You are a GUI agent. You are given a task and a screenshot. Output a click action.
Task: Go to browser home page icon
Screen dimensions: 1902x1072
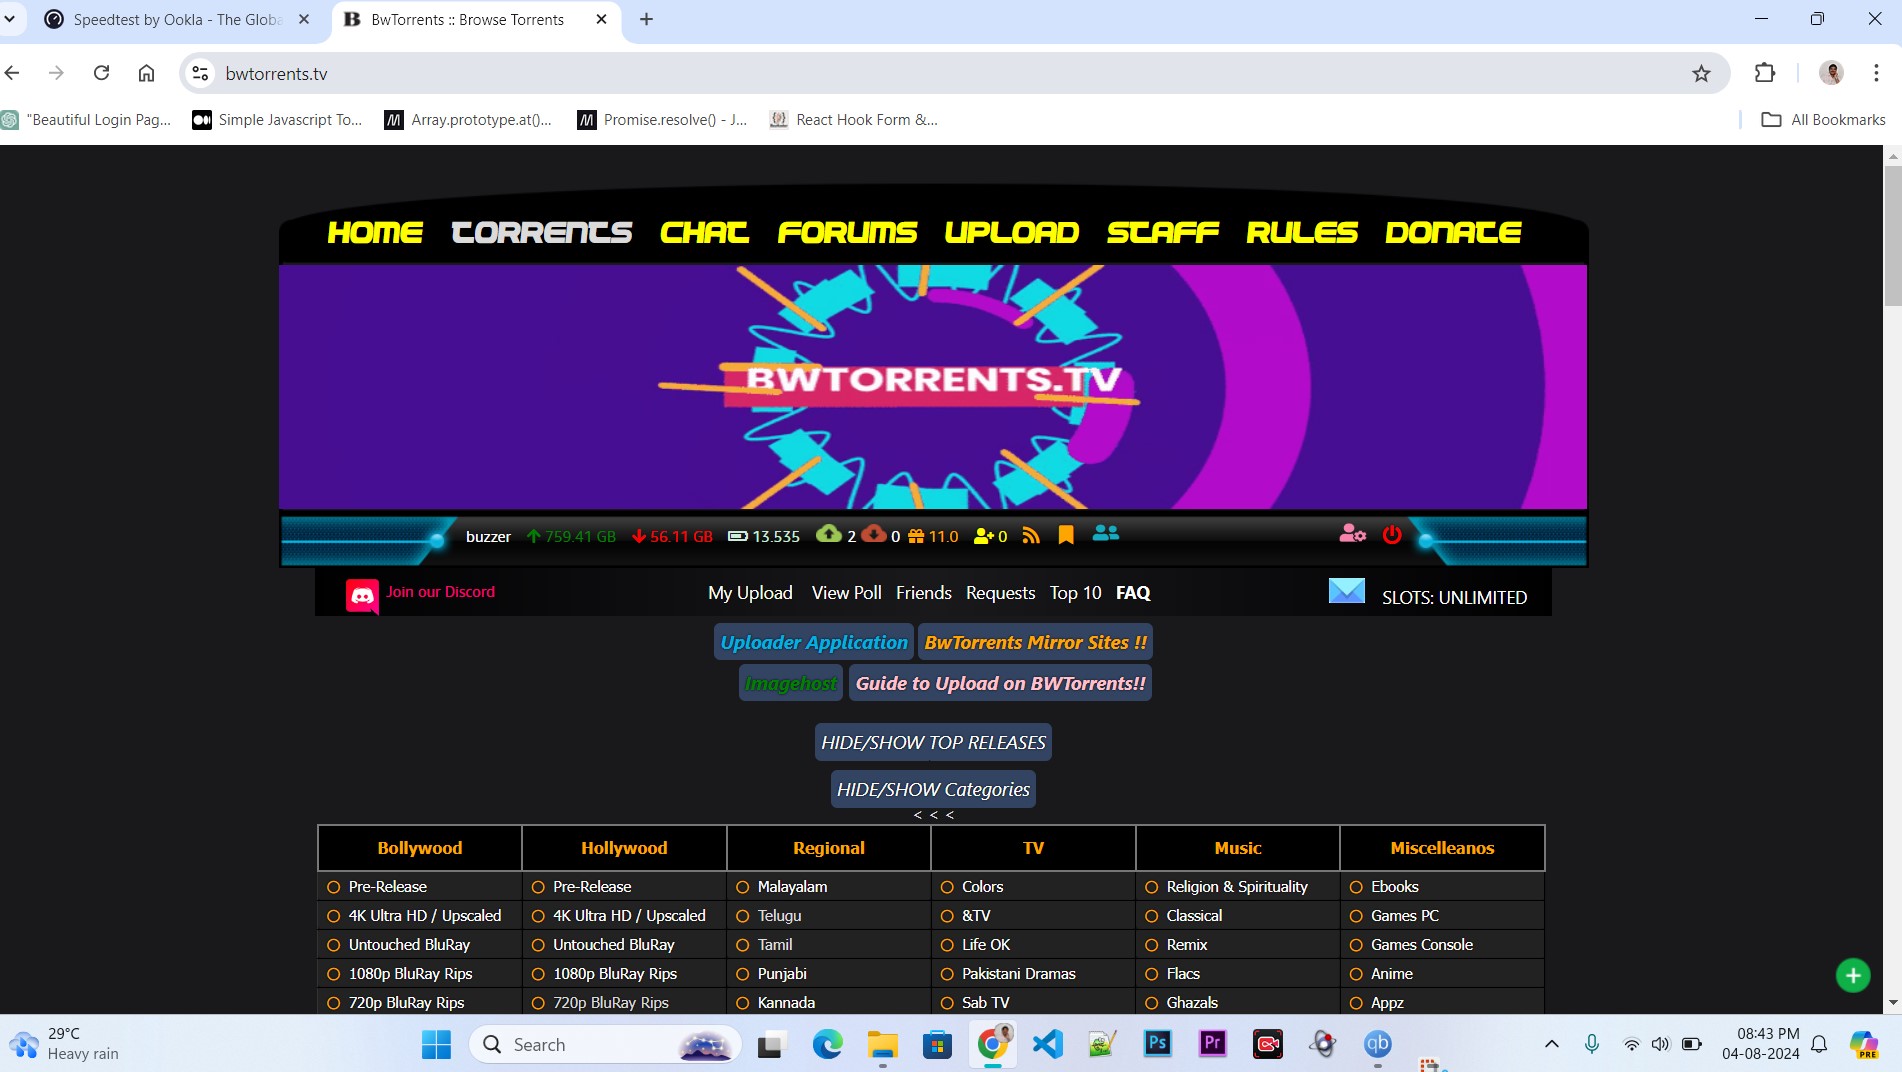(146, 73)
